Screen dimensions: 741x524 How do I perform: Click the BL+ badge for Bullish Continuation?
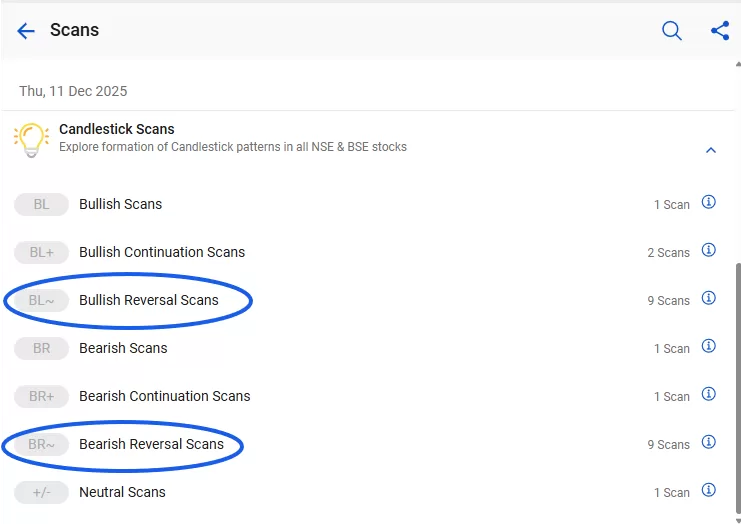click(41, 252)
